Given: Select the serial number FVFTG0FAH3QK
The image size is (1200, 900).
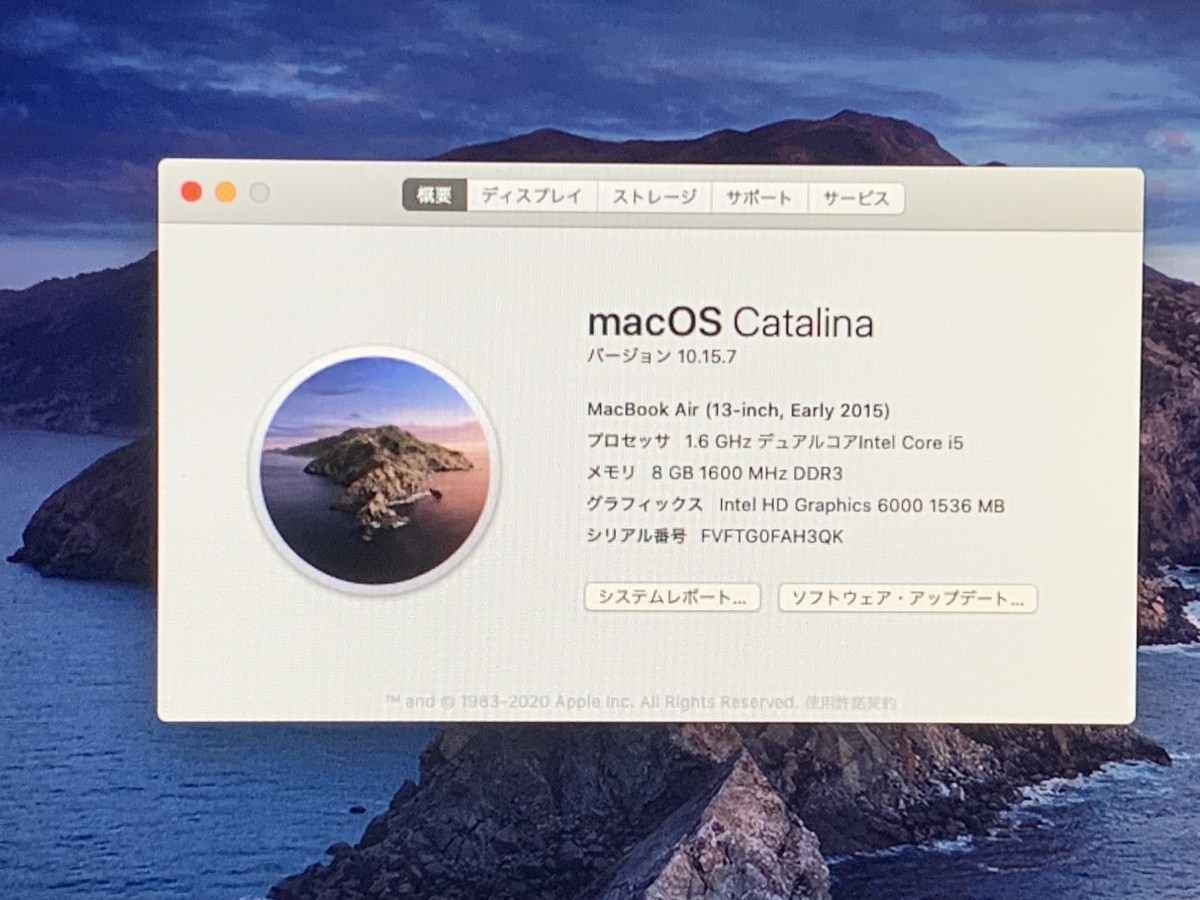Looking at the screenshot, I should click(772, 536).
